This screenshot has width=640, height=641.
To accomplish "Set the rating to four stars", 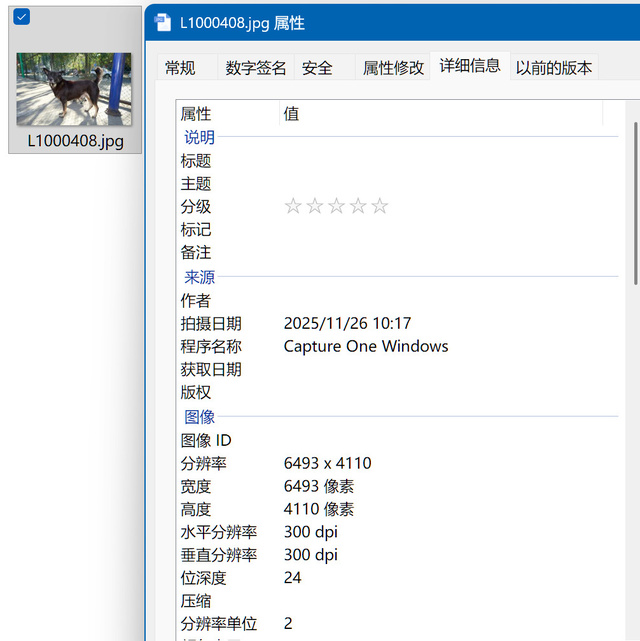I will [x=358, y=207].
